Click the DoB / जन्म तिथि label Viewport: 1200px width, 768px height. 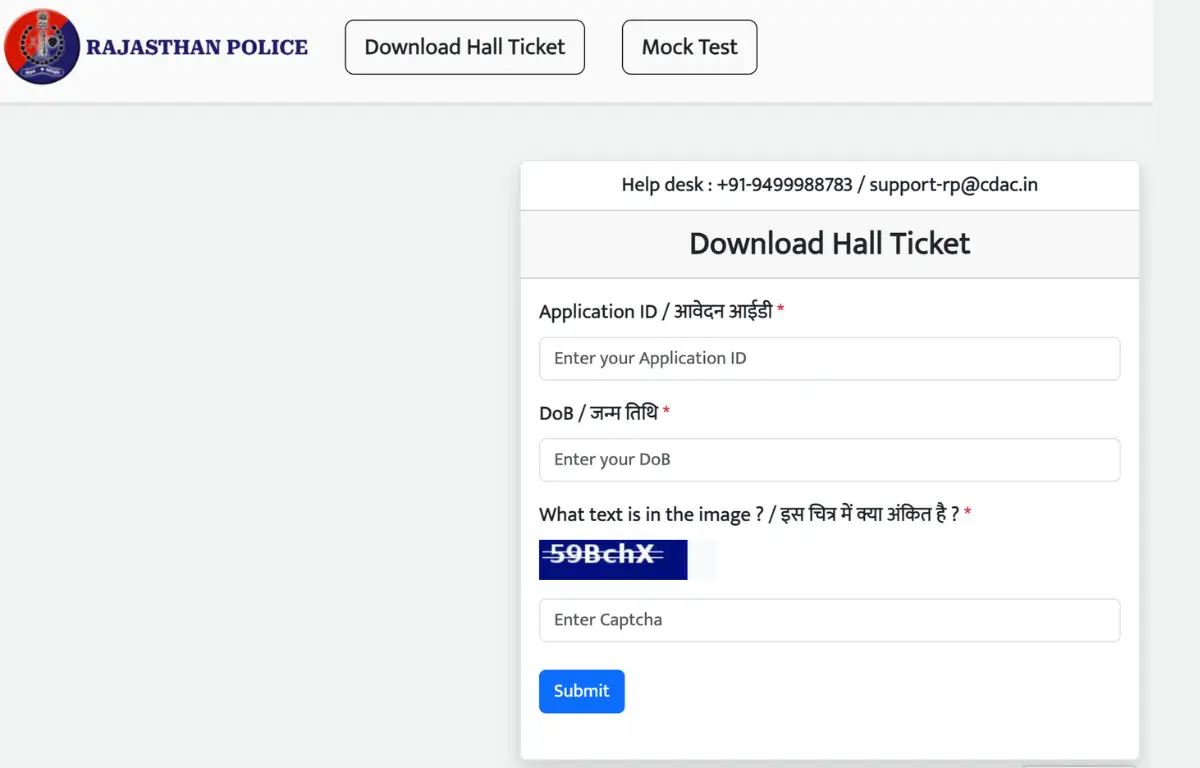[x=604, y=412]
